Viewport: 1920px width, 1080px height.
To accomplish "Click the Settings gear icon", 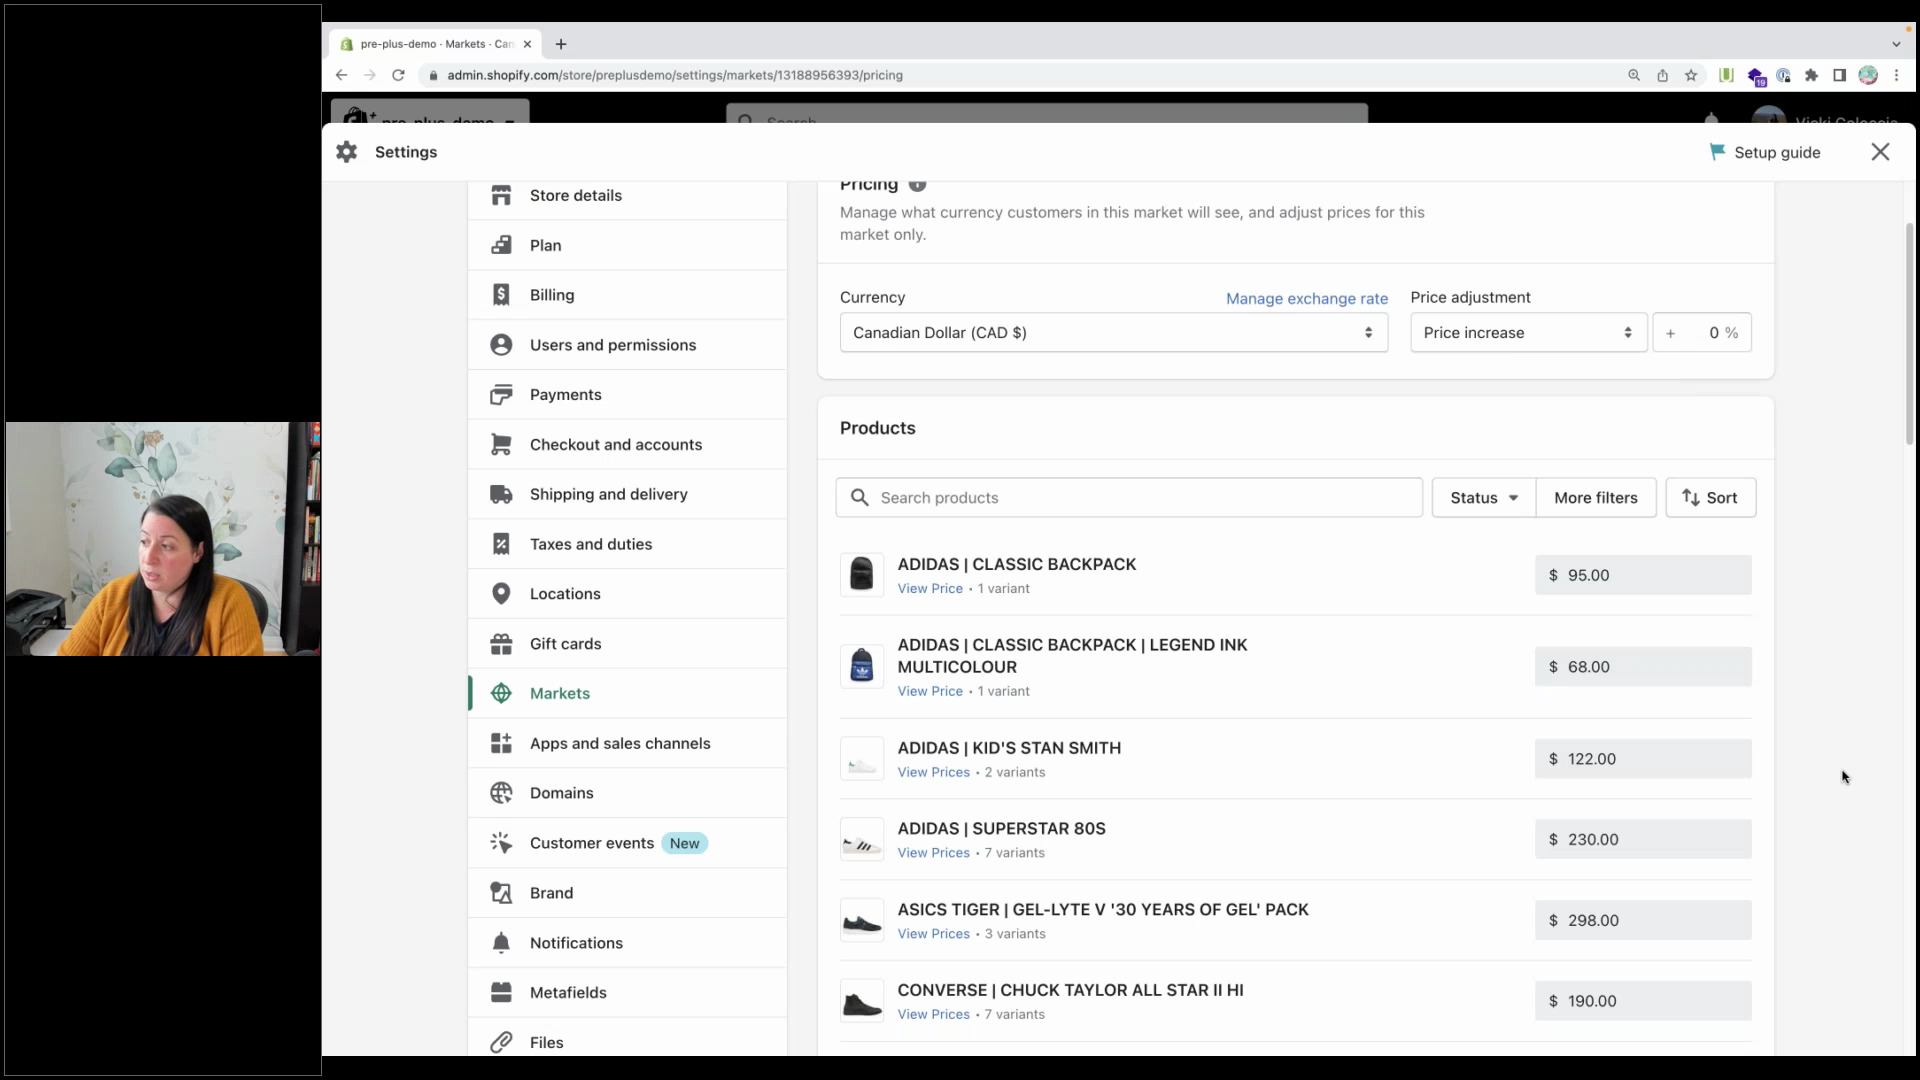I will (x=347, y=152).
